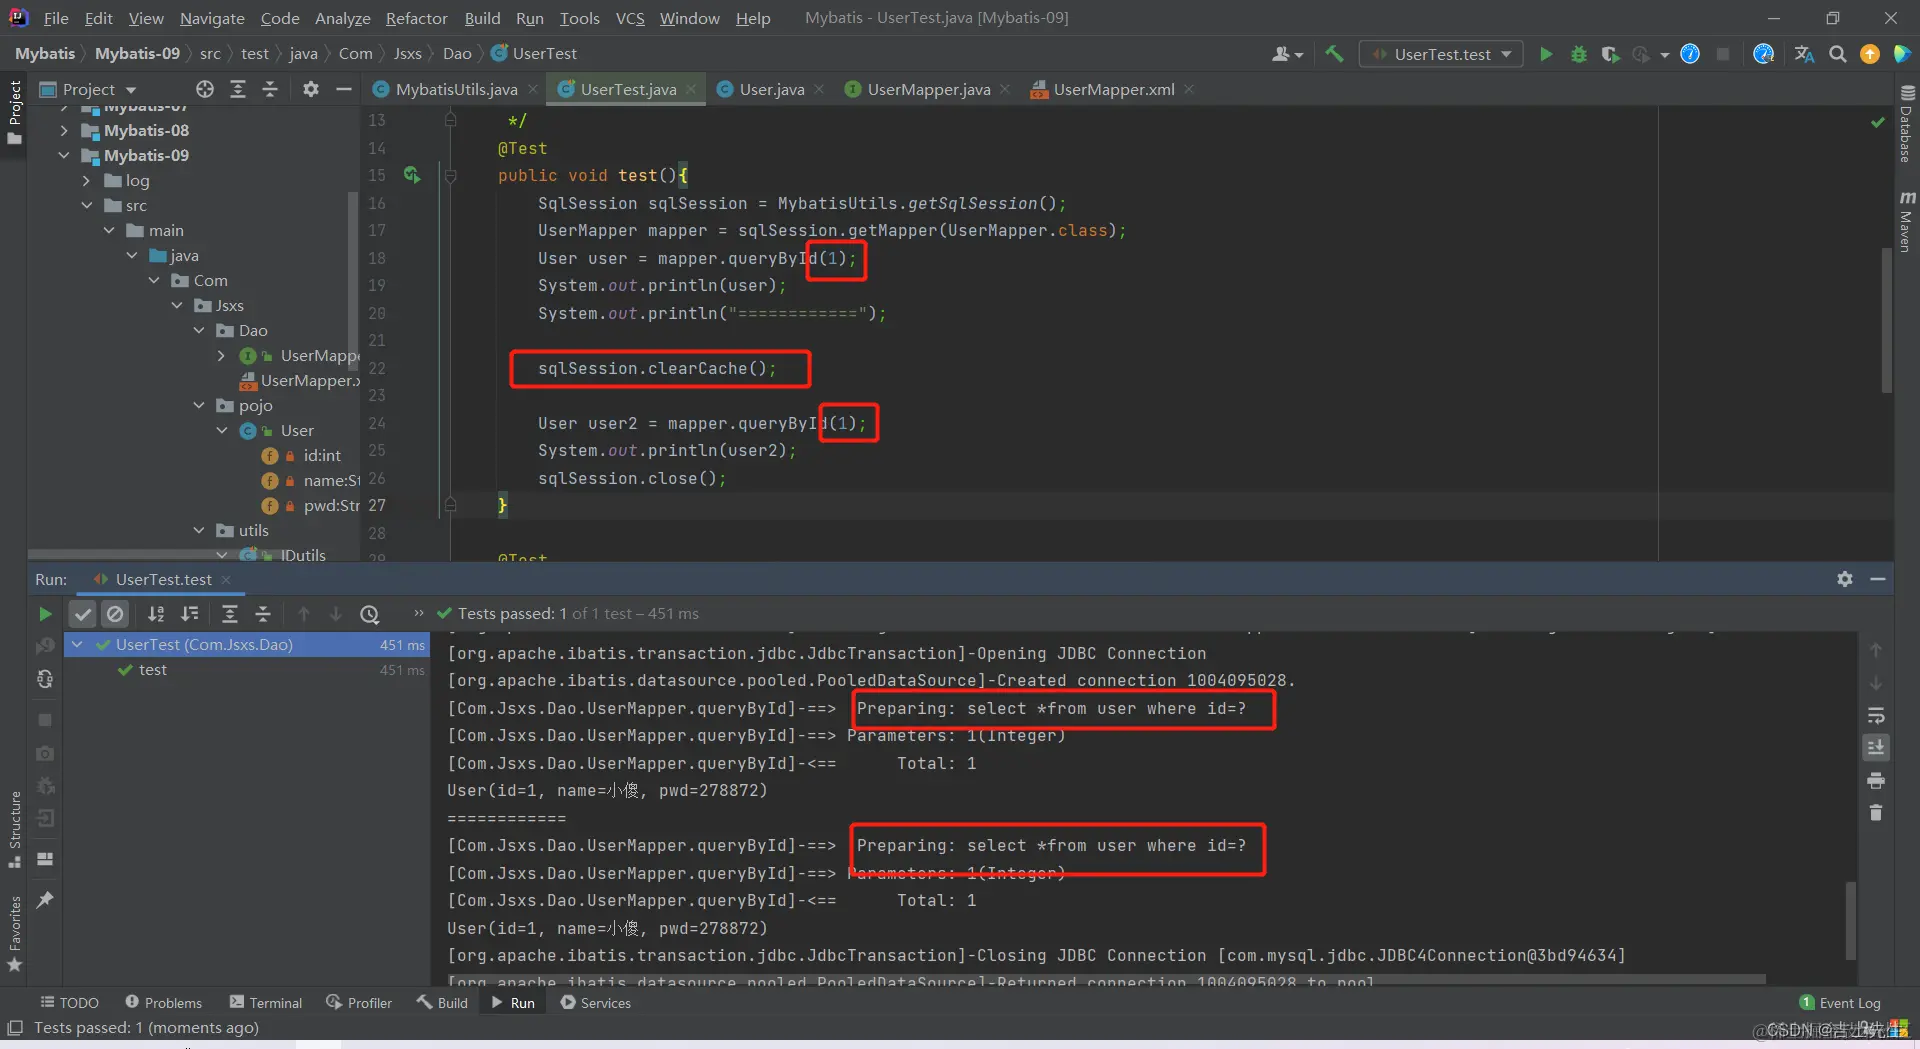This screenshot has width=1920, height=1049.
Task: Collapse the Dao package
Action: pyautogui.click(x=199, y=330)
